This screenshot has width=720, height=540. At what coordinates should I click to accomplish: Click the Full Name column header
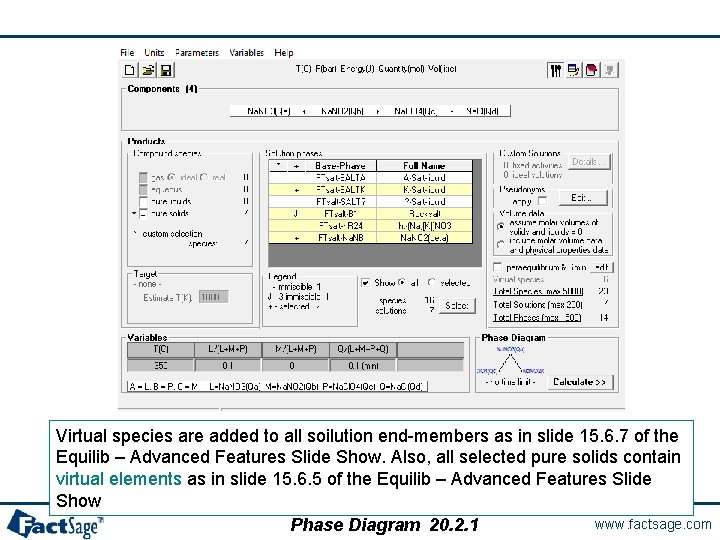pos(424,166)
